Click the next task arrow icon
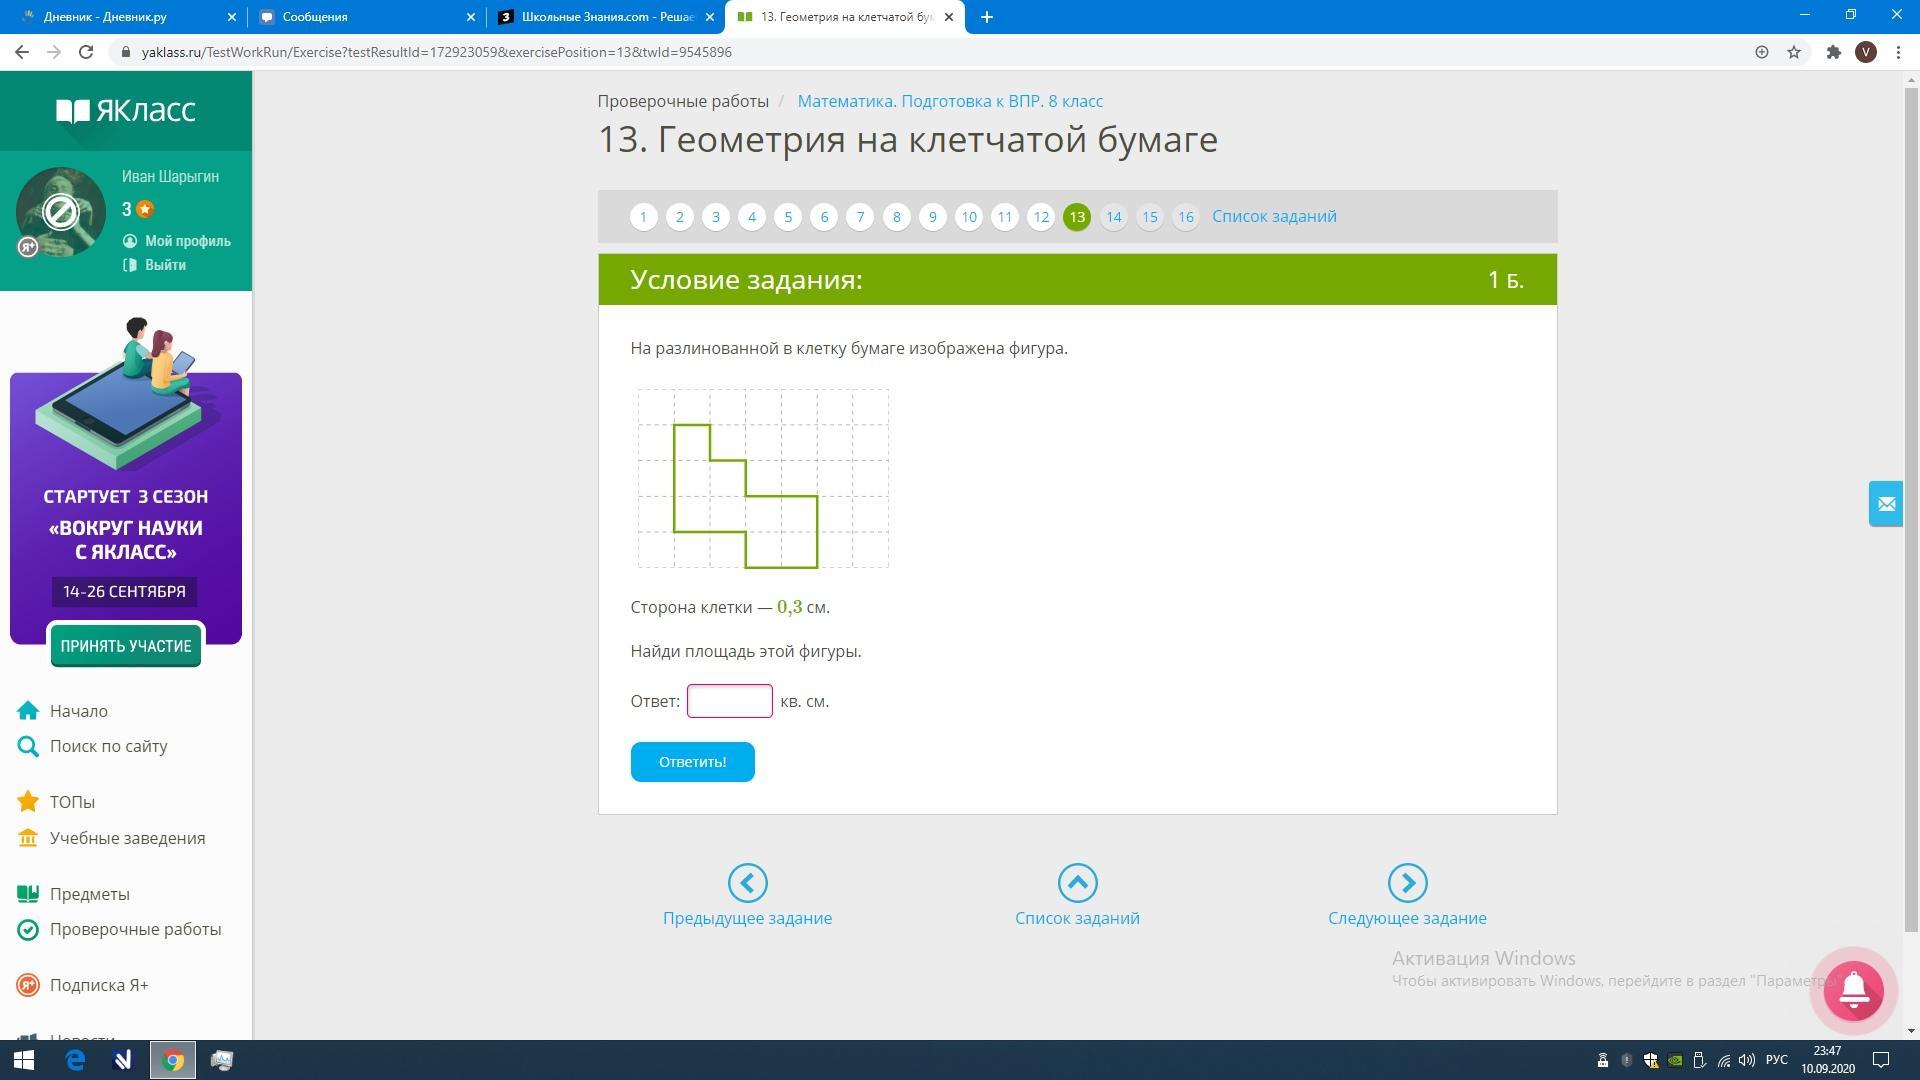Screen dimensions: 1920x1080 pyautogui.click(x=1407, y=883)
